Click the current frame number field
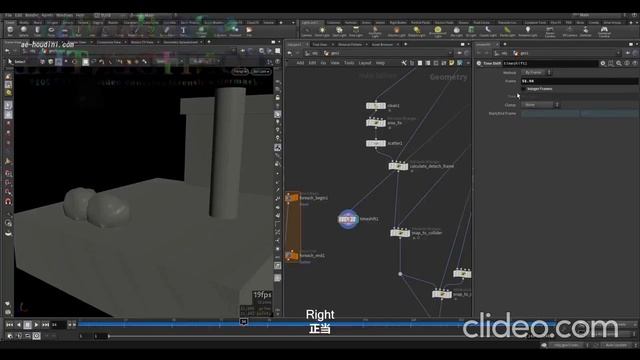Viewport: 640px width, 360px height. click(x=58, y=324)
